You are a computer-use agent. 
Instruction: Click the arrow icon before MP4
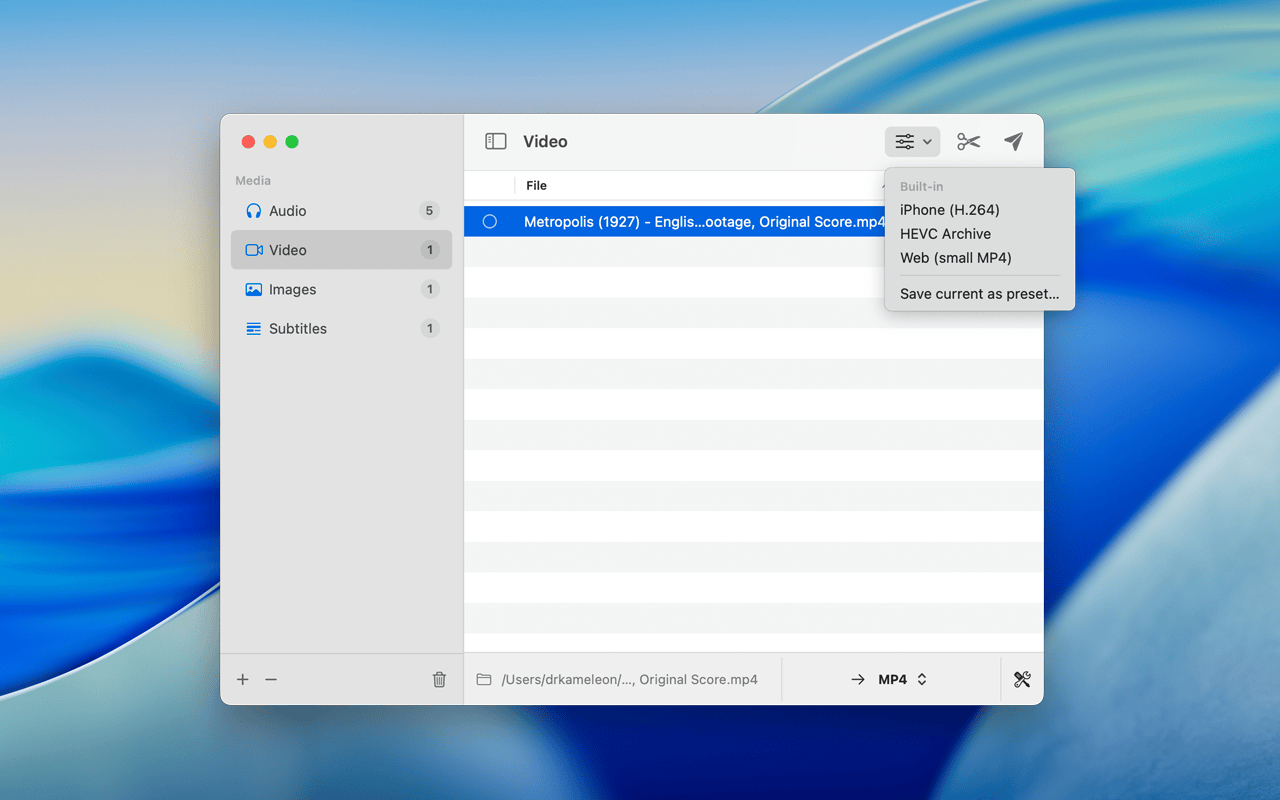coord(858,680)
